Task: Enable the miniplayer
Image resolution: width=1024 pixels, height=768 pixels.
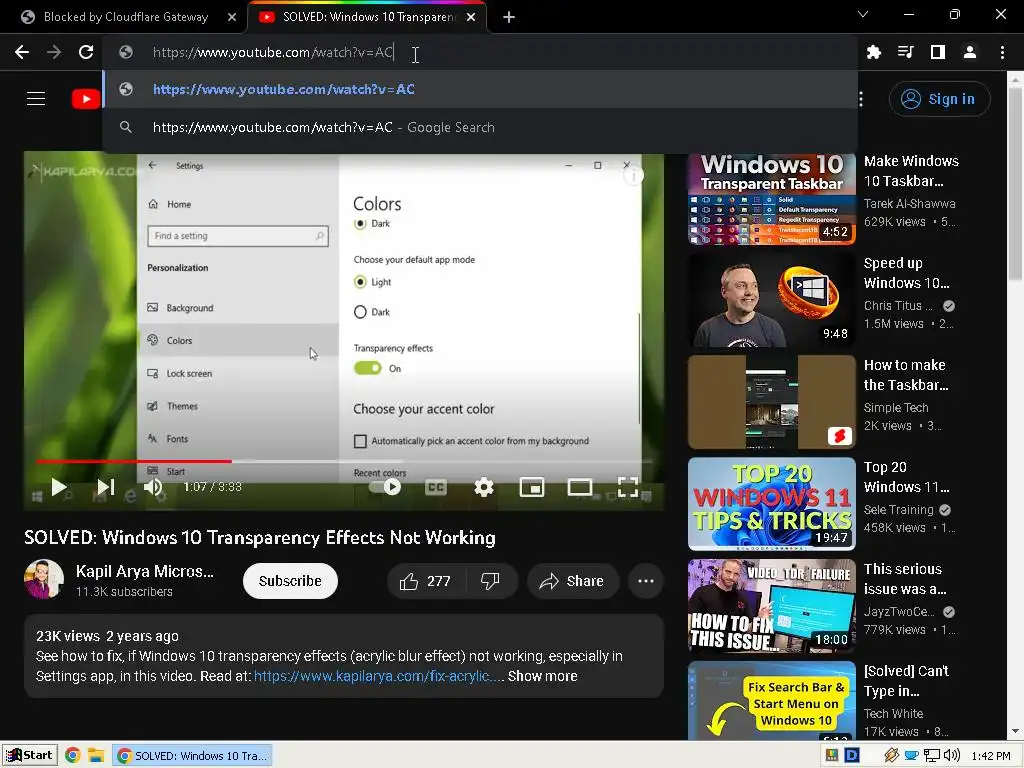Action: pyautogui.click(x=532, y=487)
